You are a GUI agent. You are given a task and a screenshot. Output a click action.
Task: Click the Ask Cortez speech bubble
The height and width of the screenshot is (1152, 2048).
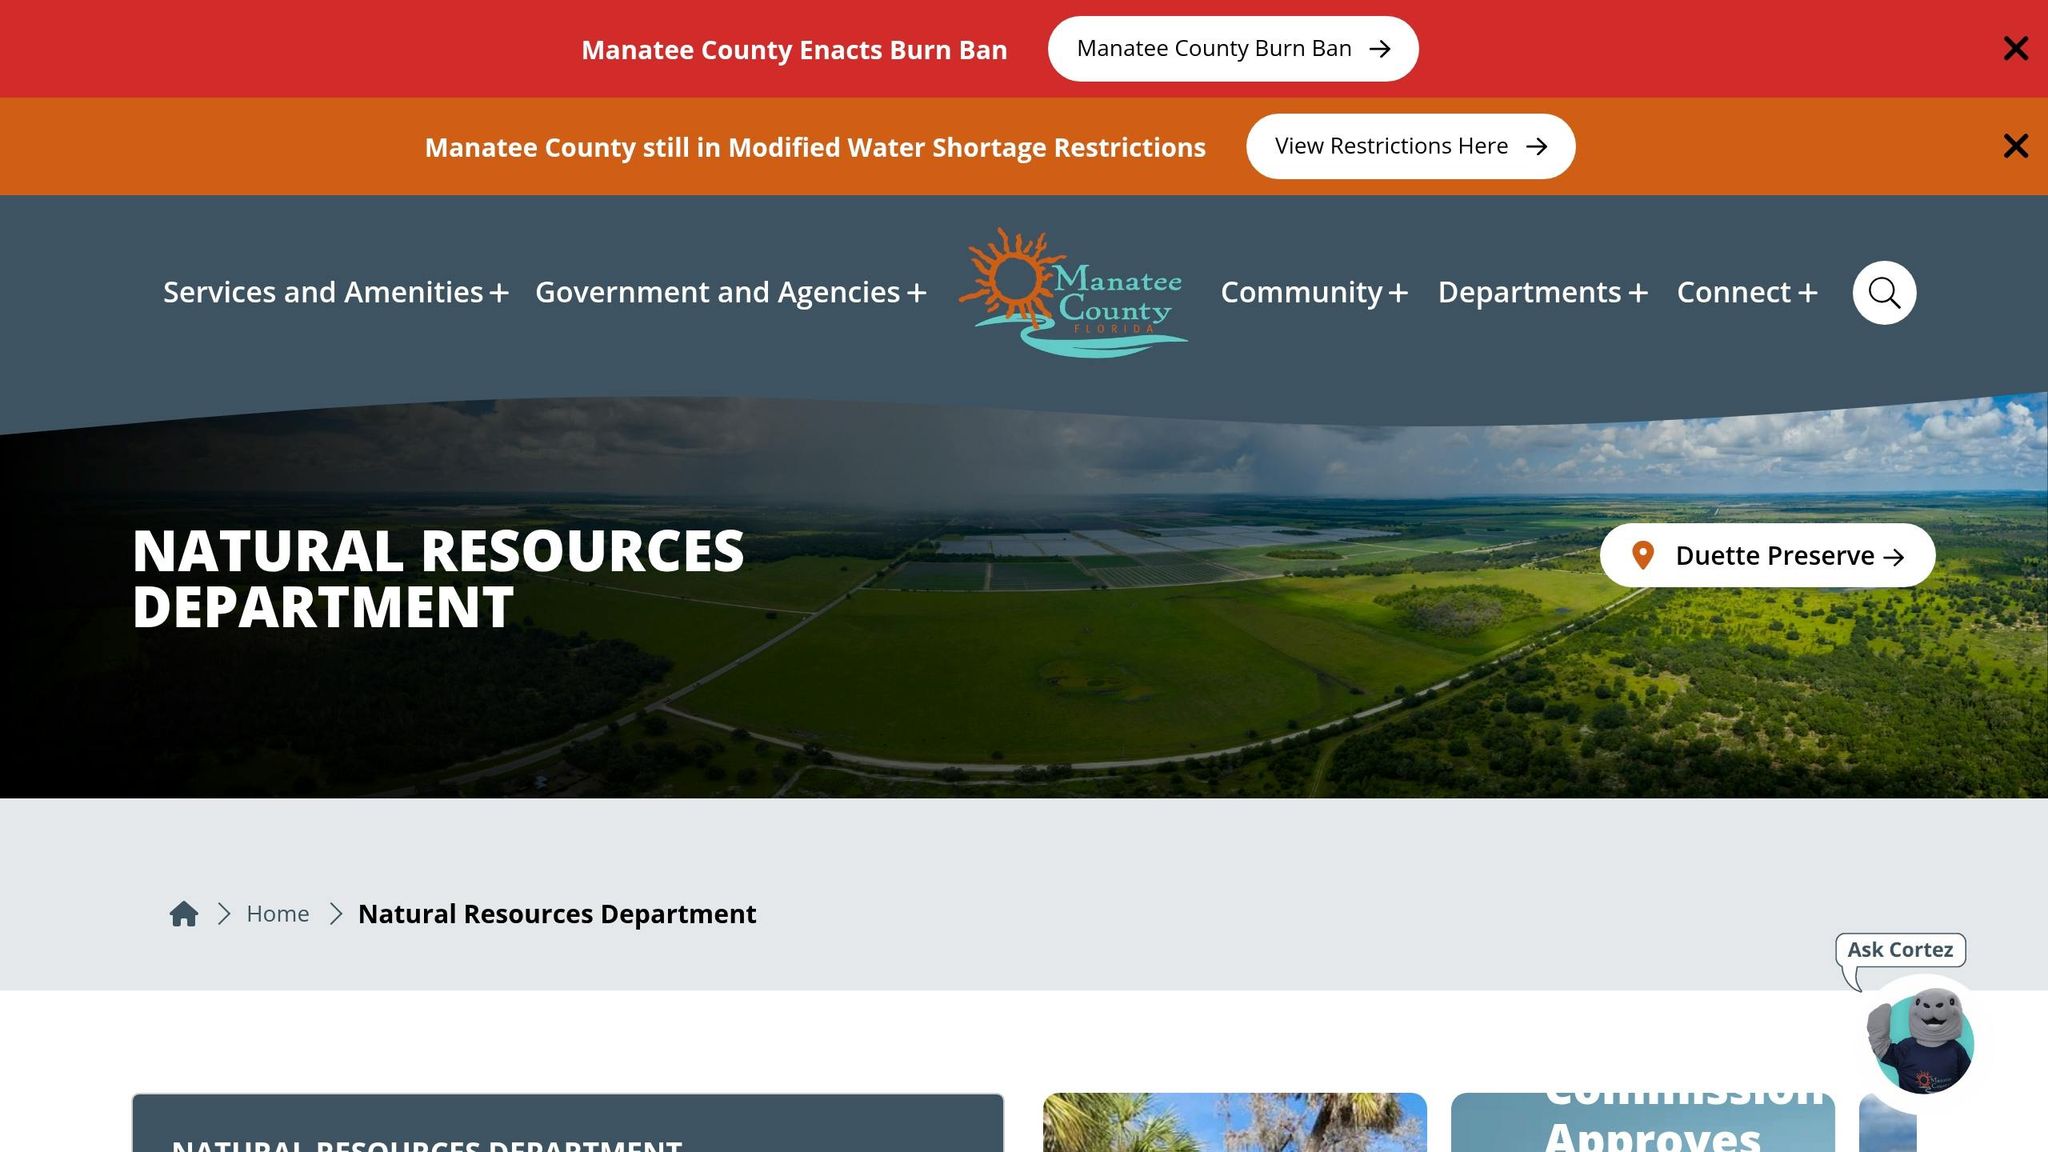pyautogui.click(x=1900, y=950)
